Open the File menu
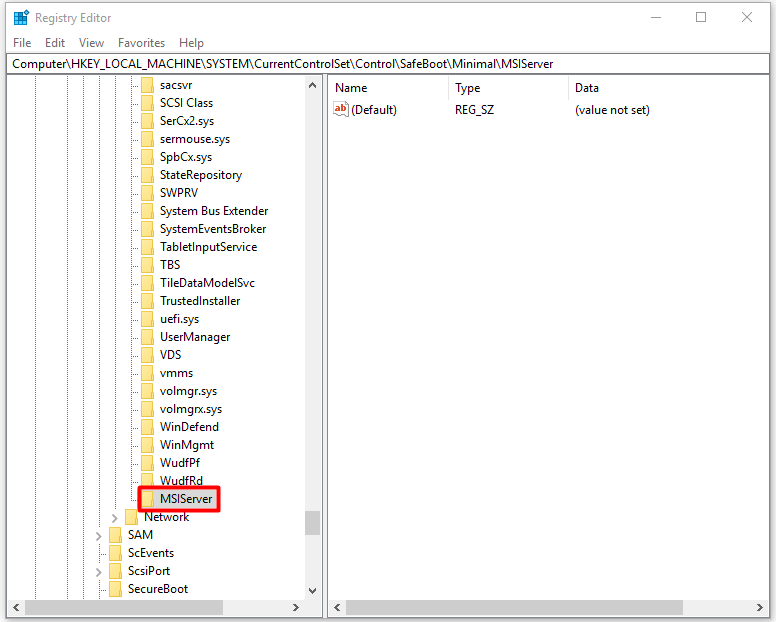 [22, 43]
